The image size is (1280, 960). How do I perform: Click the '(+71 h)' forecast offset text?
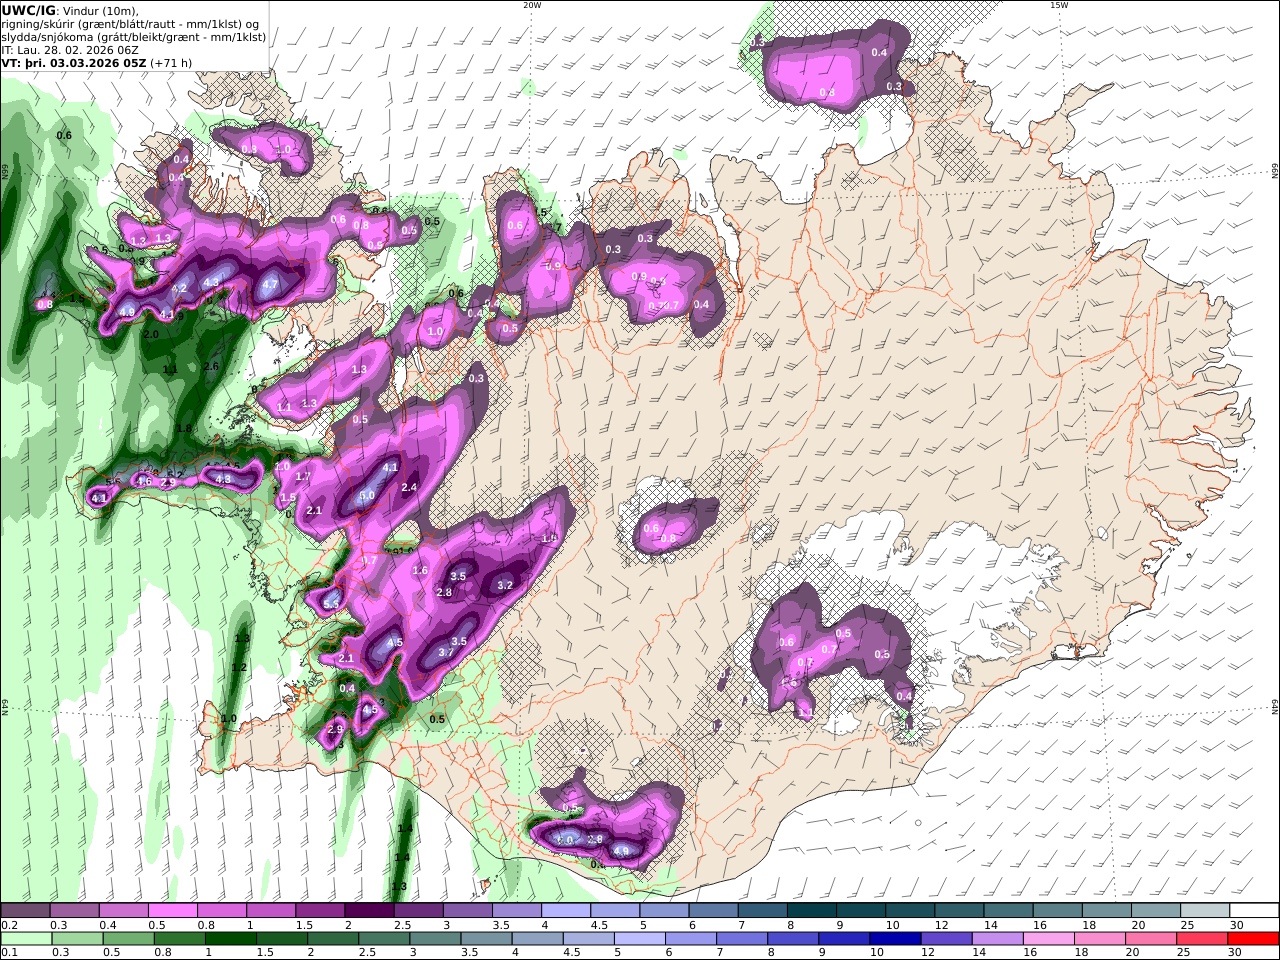click(x=172, y=63)
